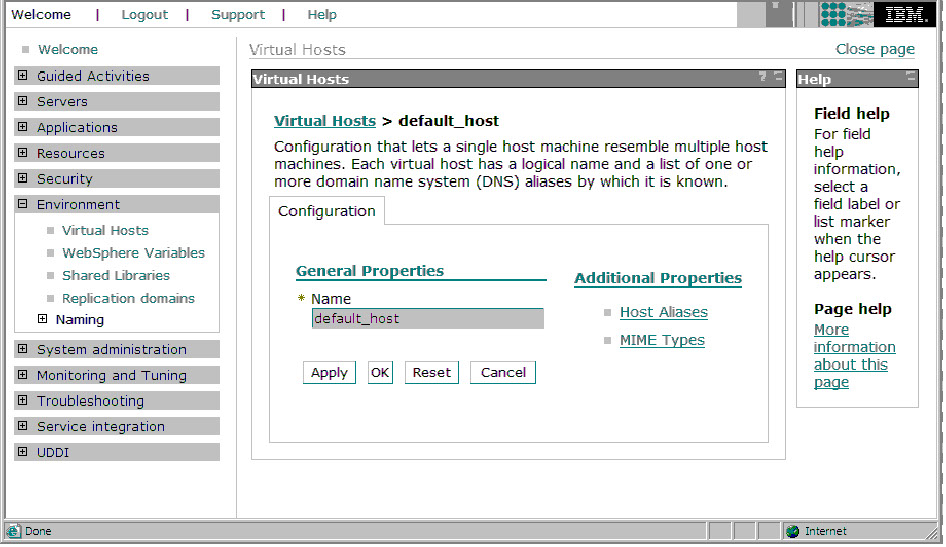Click the OK button

pos(380,373)
